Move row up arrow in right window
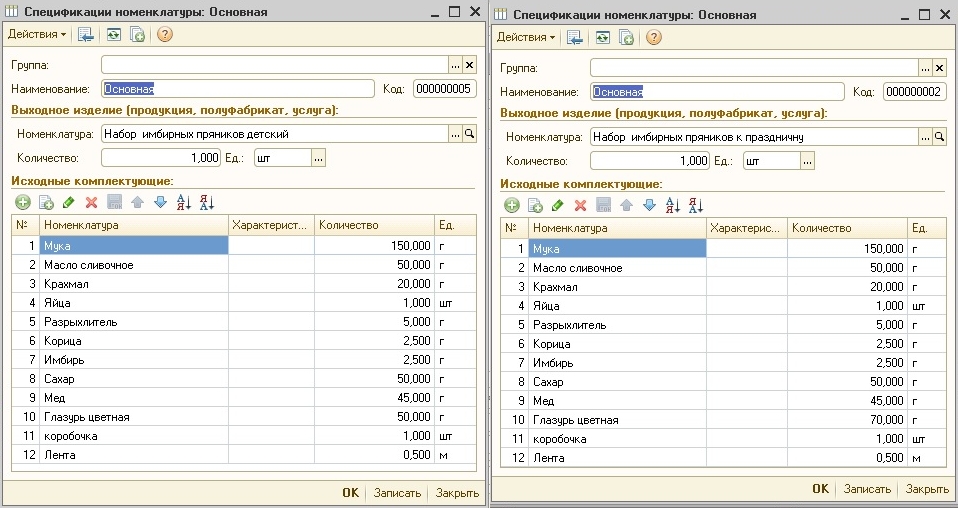Viewport: 958px width, 508px height. pyautogui.click(x=626, y=205)
